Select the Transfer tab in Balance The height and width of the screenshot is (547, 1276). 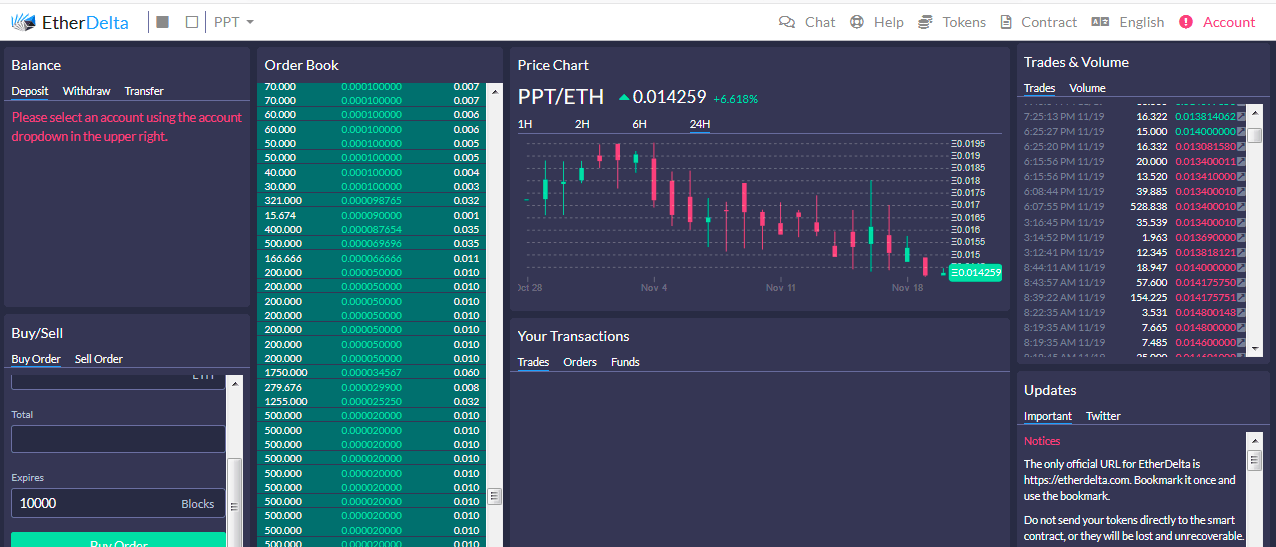(144, 91)
